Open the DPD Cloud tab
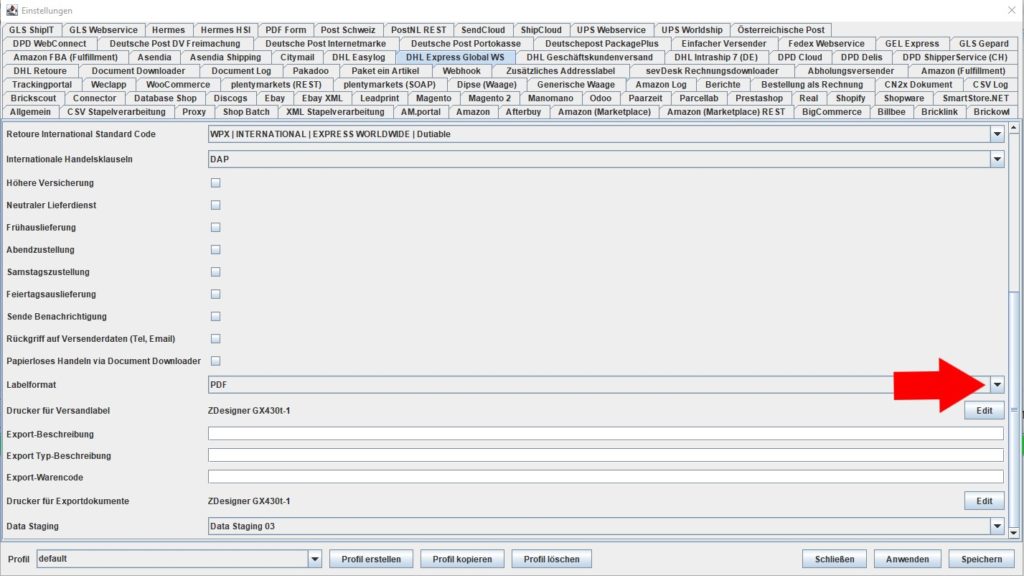Image resolution: width=1024 pixels, height=576 pixels. pos(799,57)
